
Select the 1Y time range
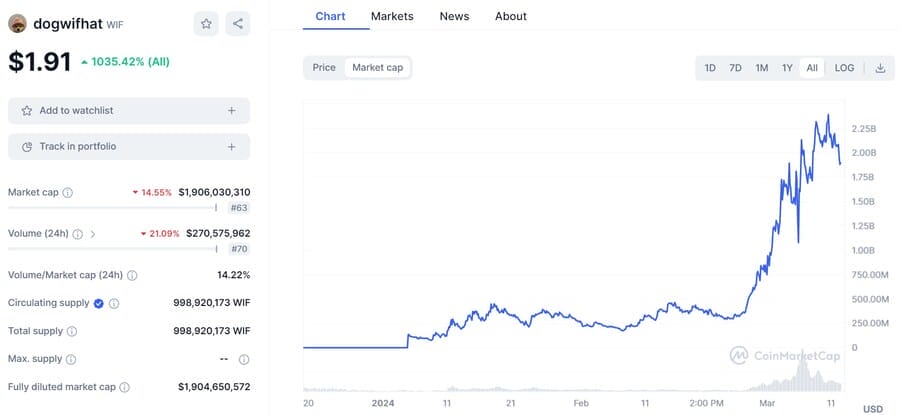tap(787, 68)
